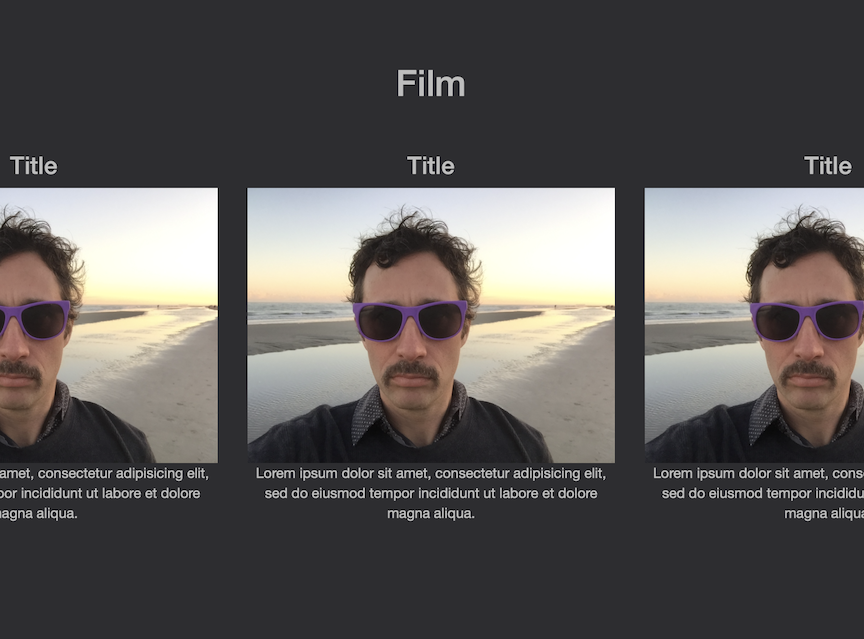Click the Film page heading
Viewport: 864px width, 639px height.
point(430,84)
